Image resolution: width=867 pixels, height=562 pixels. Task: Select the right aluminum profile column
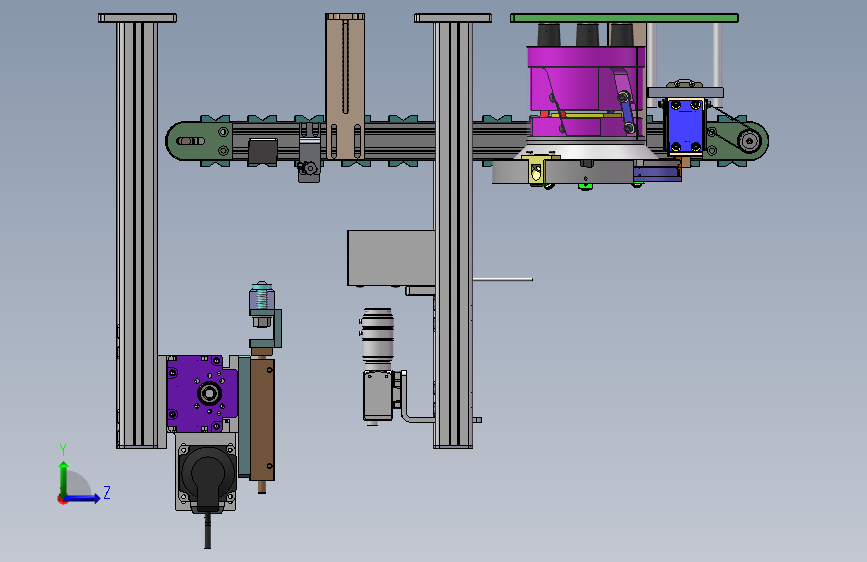(453, 235)
